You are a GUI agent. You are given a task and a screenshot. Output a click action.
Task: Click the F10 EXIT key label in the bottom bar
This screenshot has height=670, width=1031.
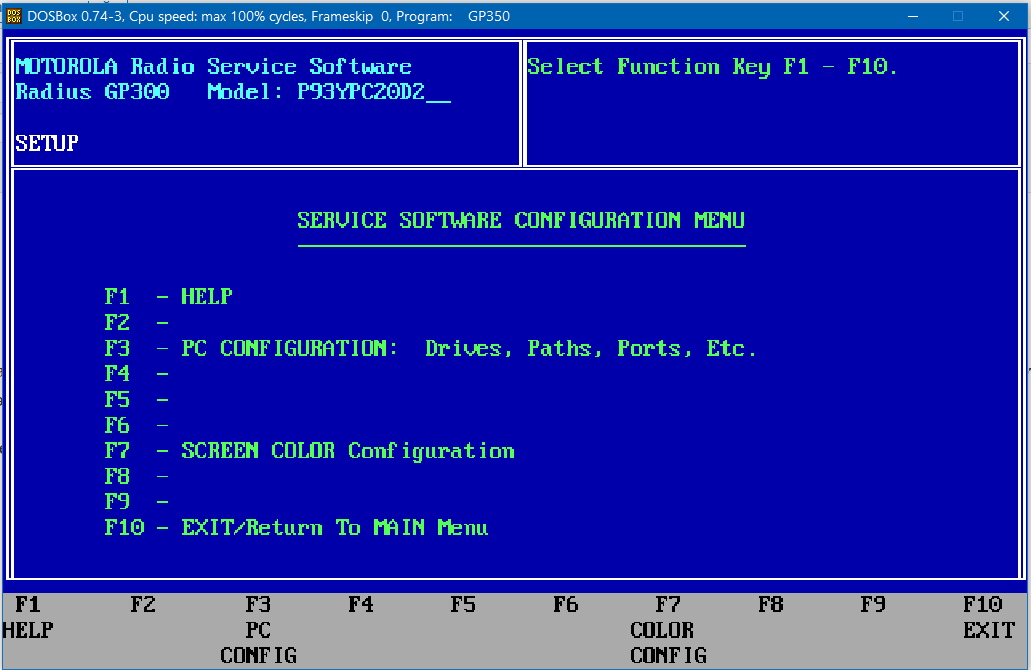tap(989, 617)
